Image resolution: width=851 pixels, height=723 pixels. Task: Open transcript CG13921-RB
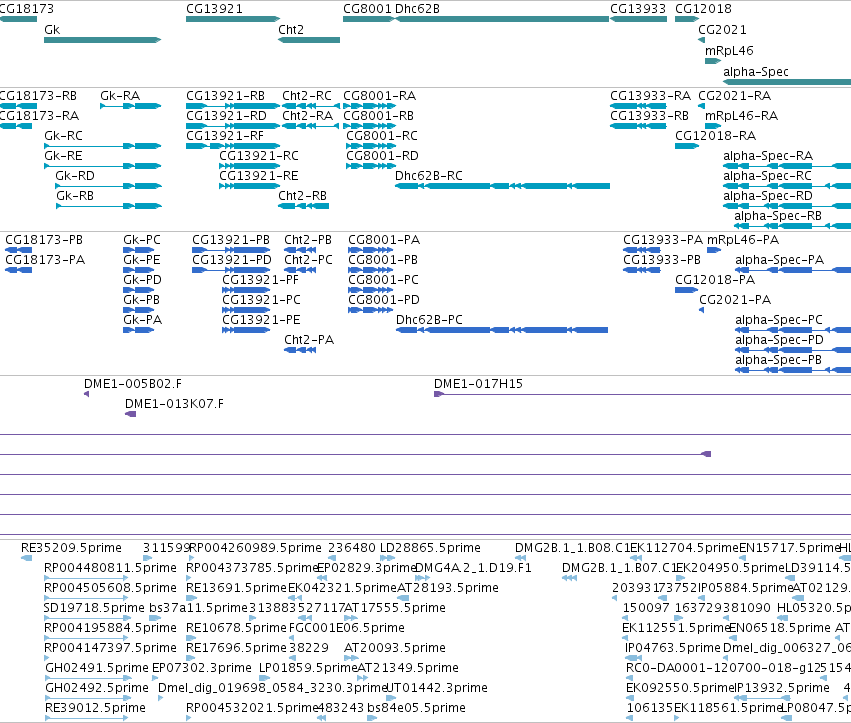click(x=225, y=96)
